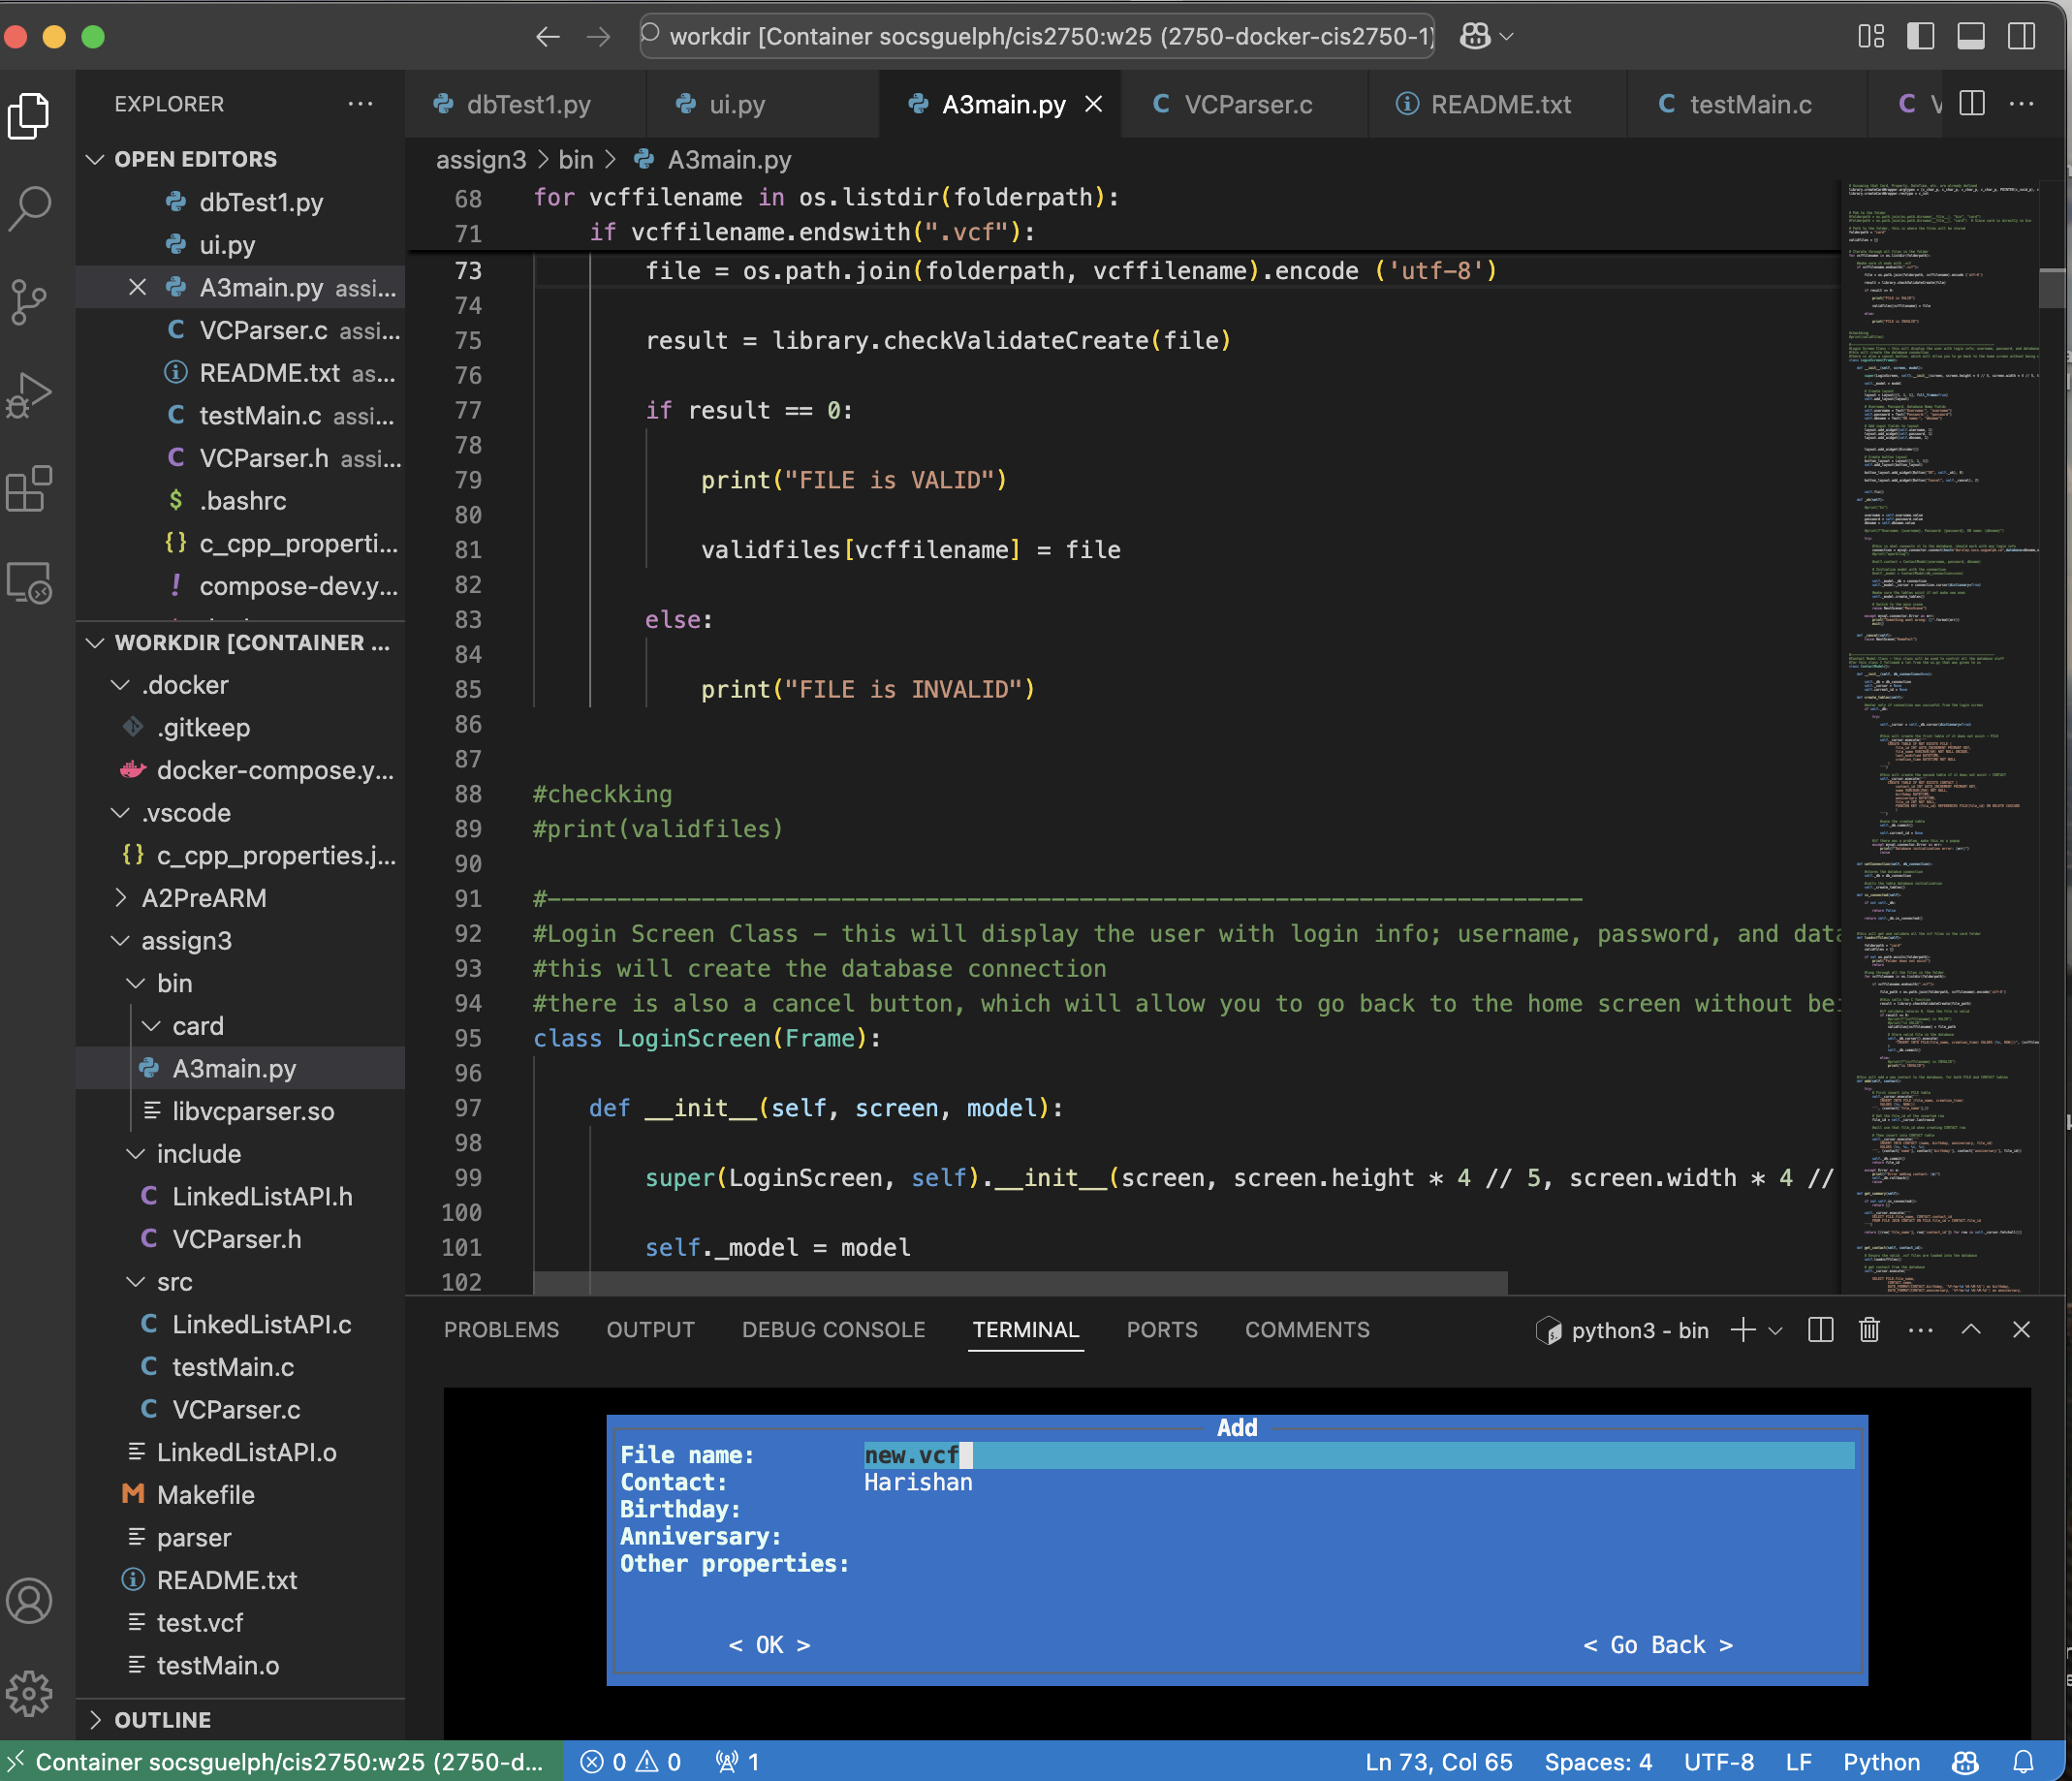Open the Search view in activity bar
This screenshot has width=2072, height=1781.
(30, 208)
